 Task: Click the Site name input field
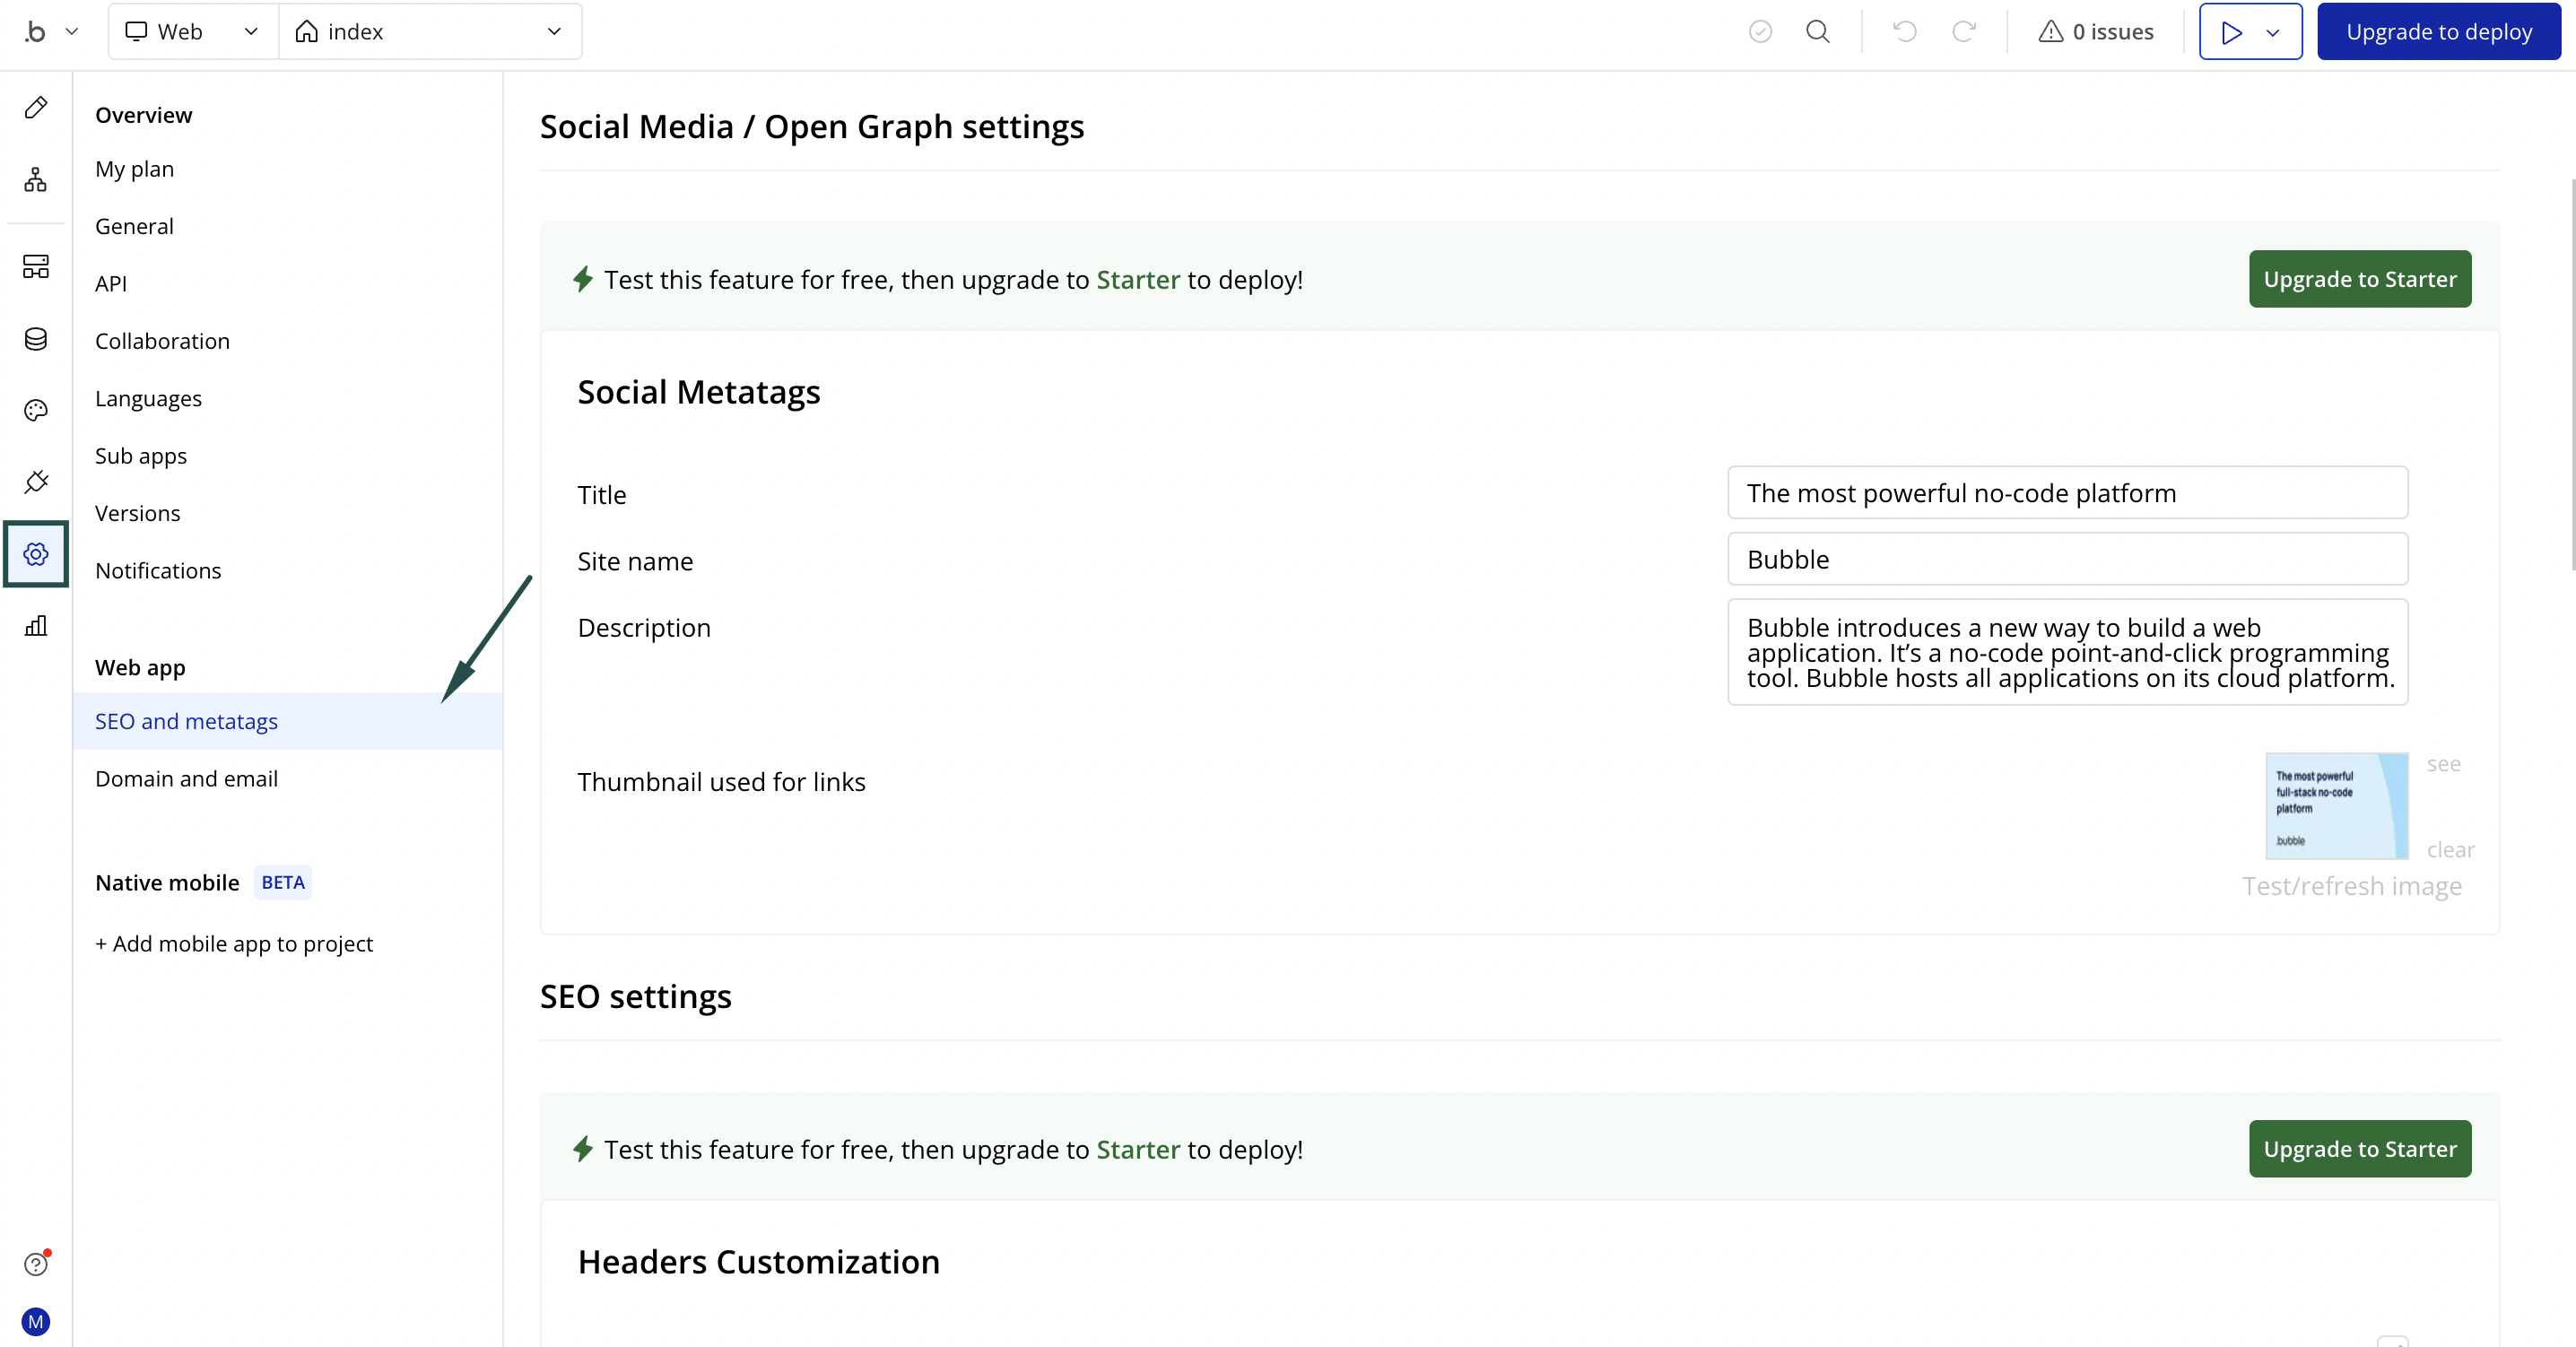[x=2067, y=559]
